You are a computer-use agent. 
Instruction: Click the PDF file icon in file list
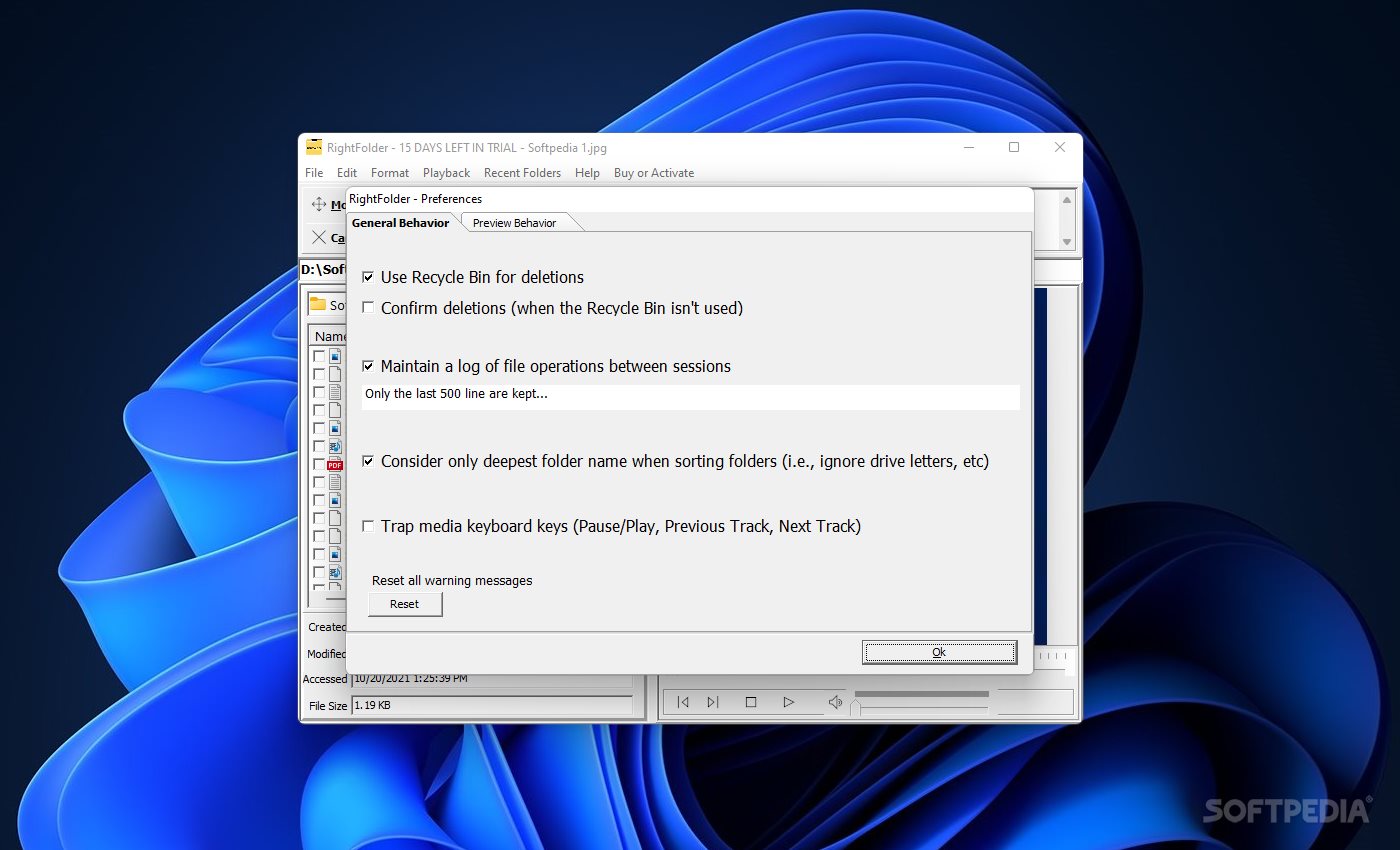tap(335, 464)
